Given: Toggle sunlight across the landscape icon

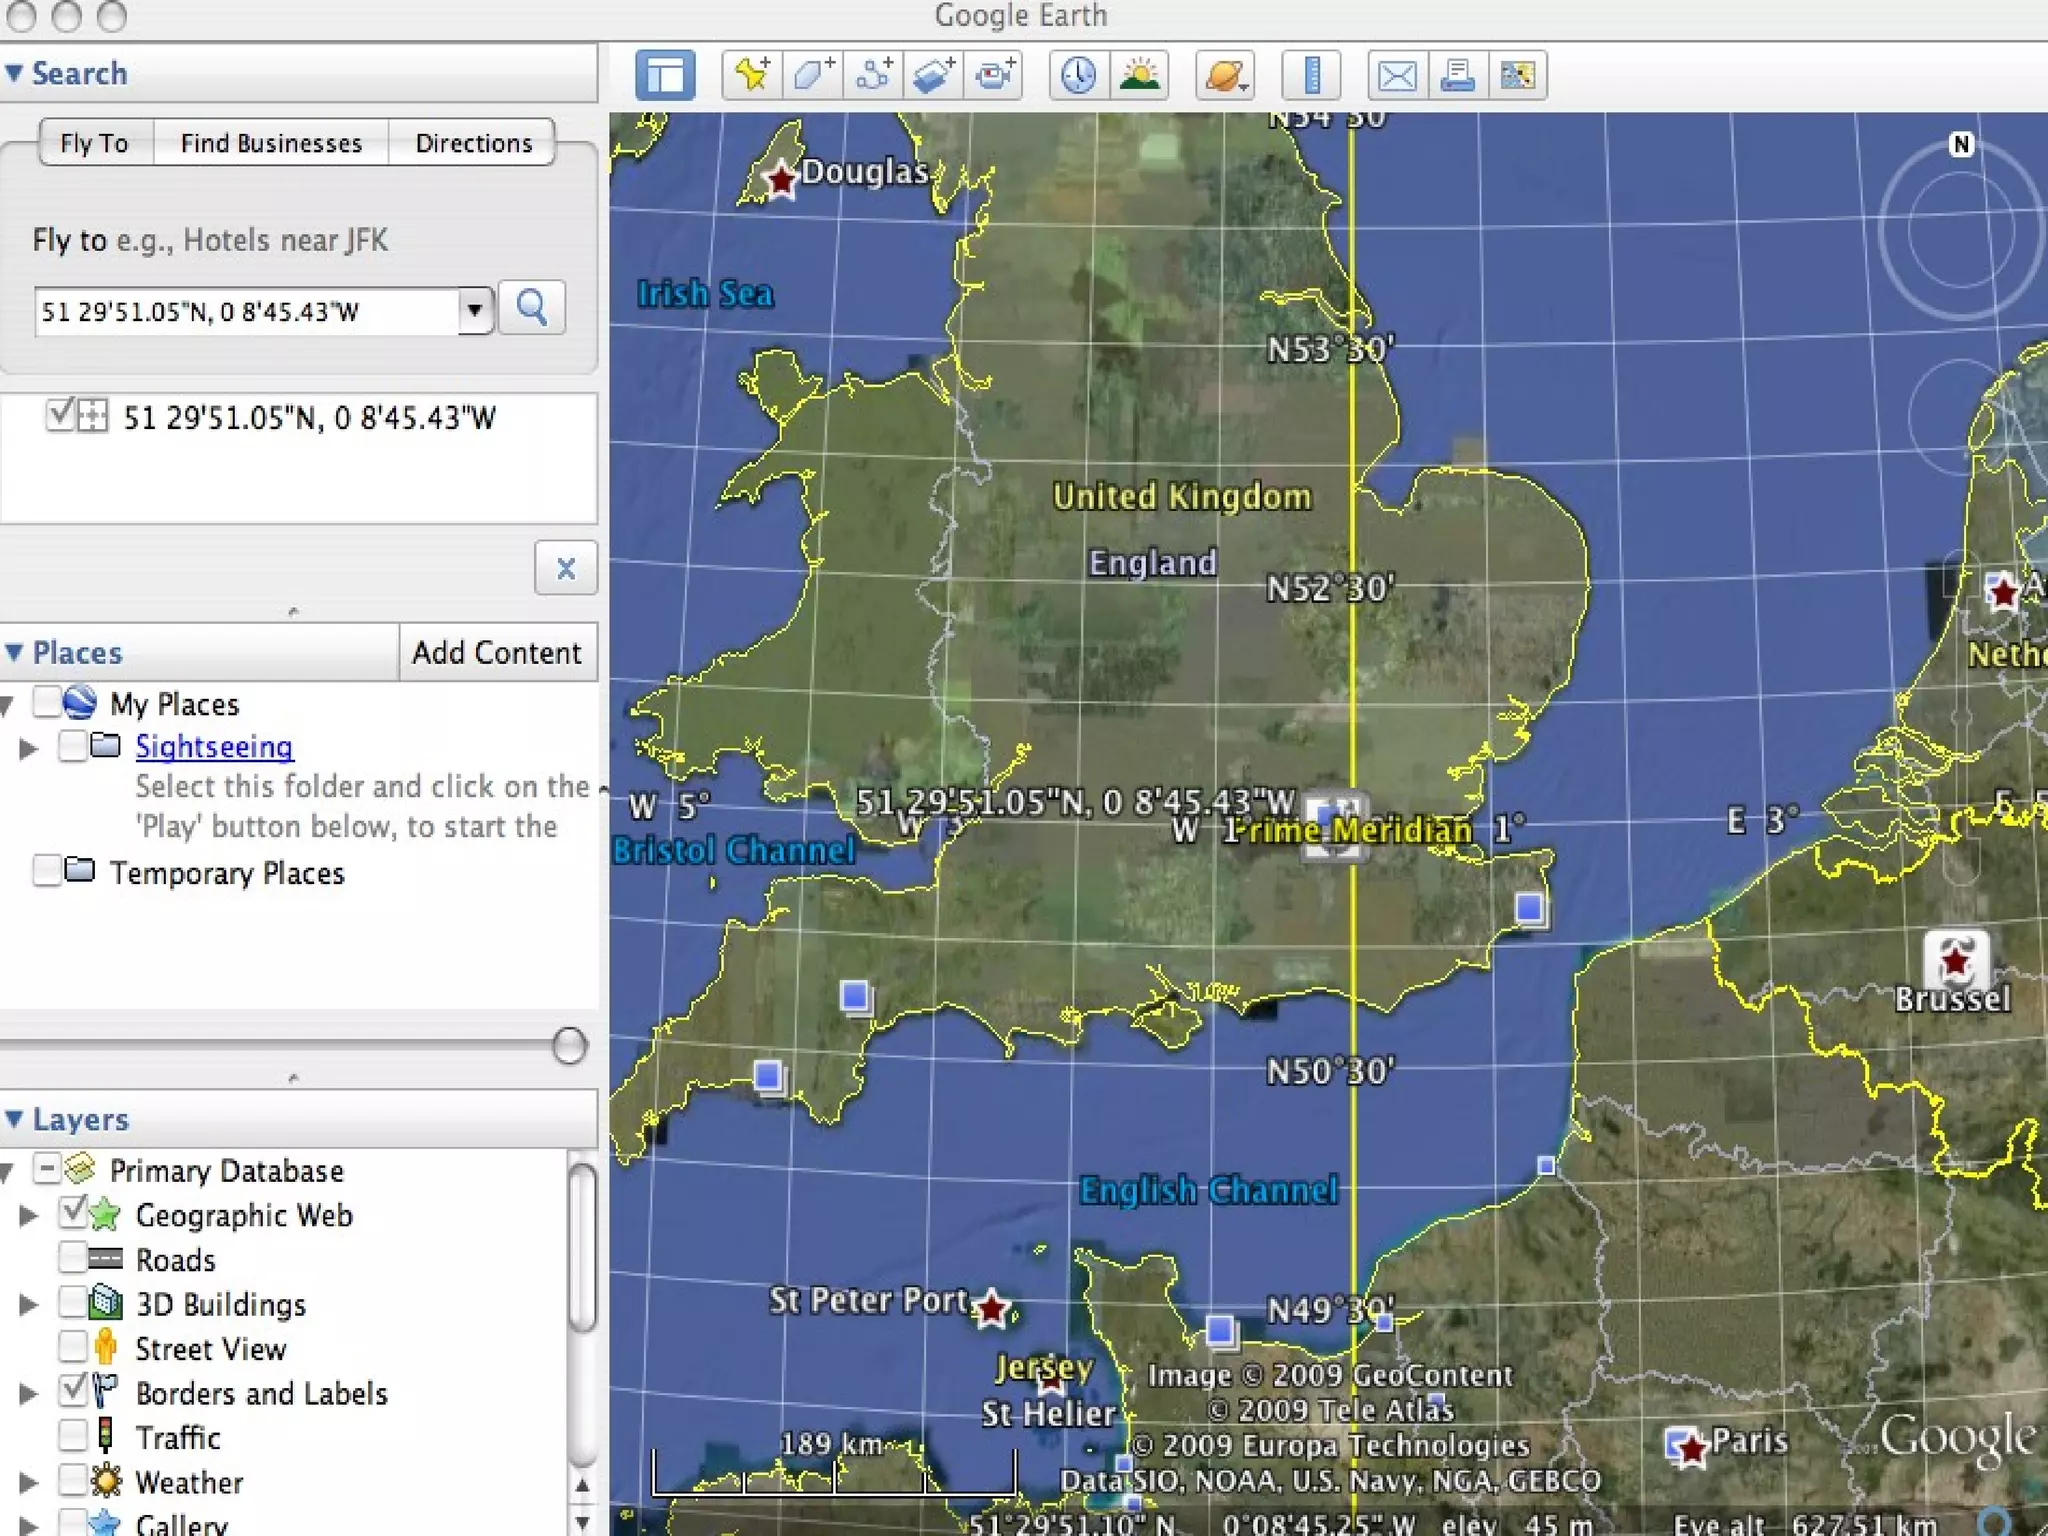Looking at the screenshot, I should [1140, 75].
